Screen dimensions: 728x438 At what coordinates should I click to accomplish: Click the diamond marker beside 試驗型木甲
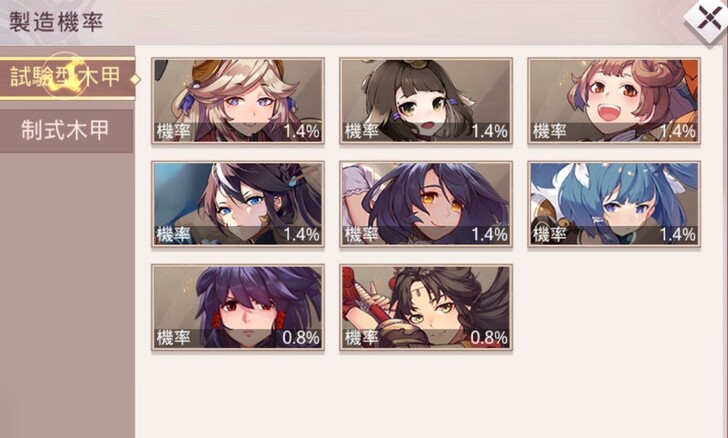pyautogui.click(x=135, y=79)
